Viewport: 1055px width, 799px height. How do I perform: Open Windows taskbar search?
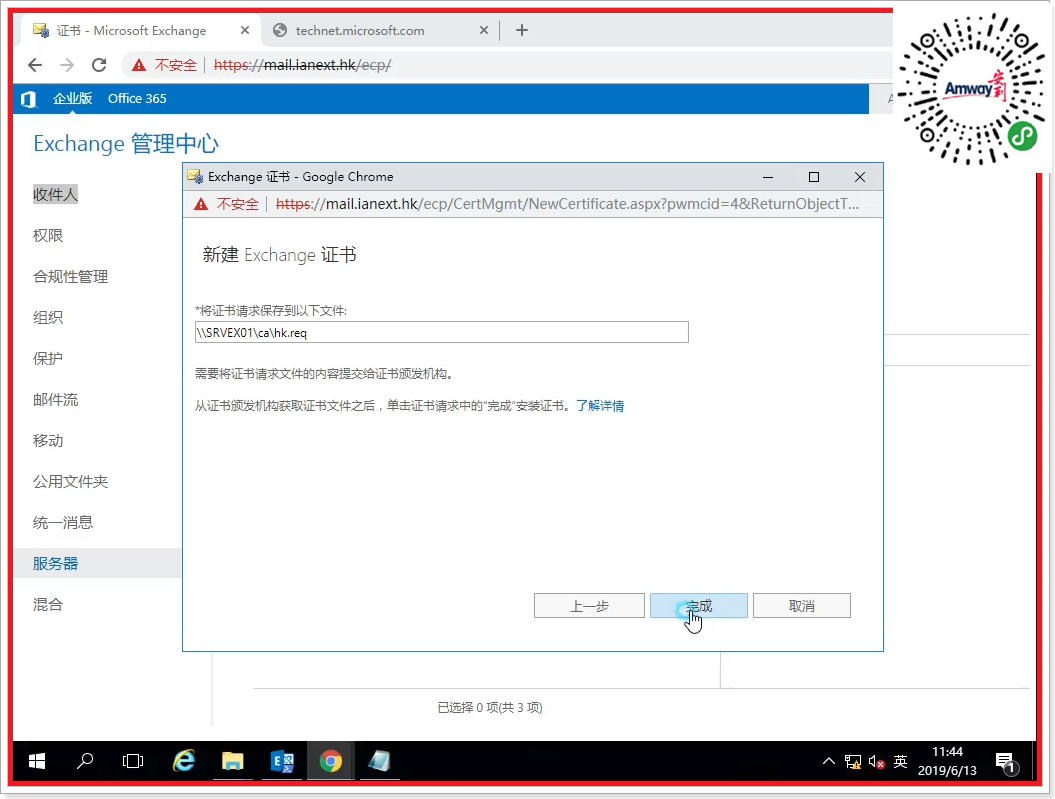click(85, 761)
